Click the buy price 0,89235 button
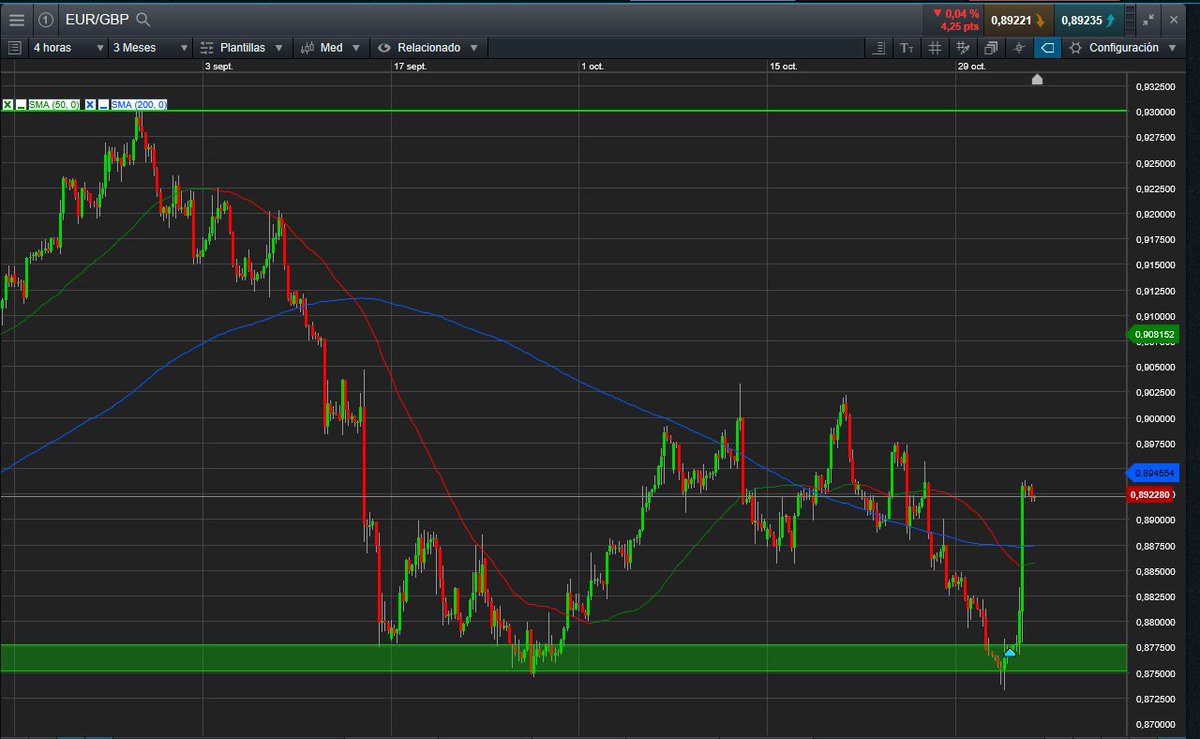This screenshot has width=1200, height=739. pyautogui.click(x=1087, y=19)
